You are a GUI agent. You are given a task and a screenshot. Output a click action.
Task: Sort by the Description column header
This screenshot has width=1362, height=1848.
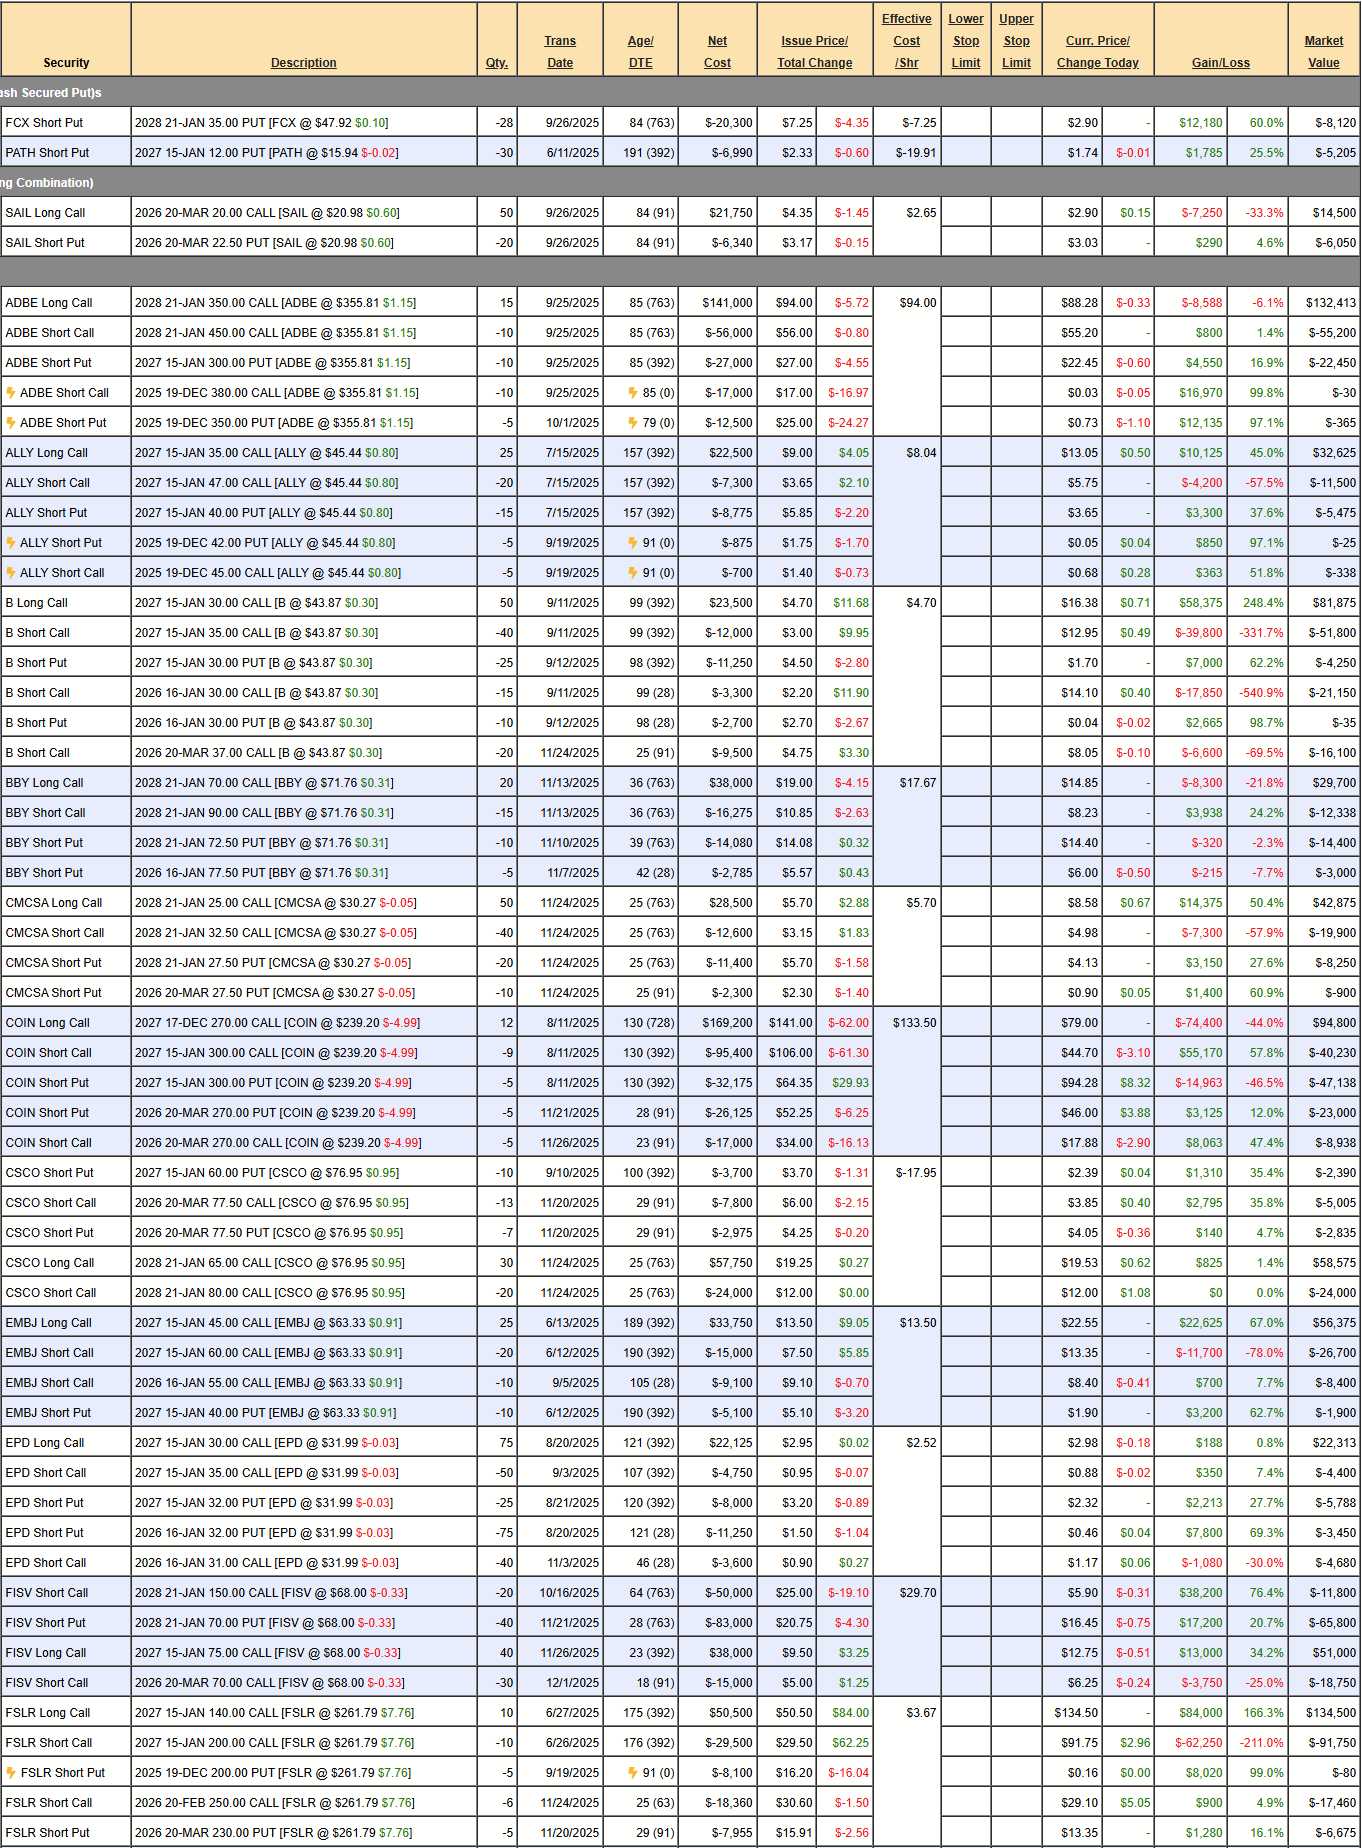(x=303, y=63)
